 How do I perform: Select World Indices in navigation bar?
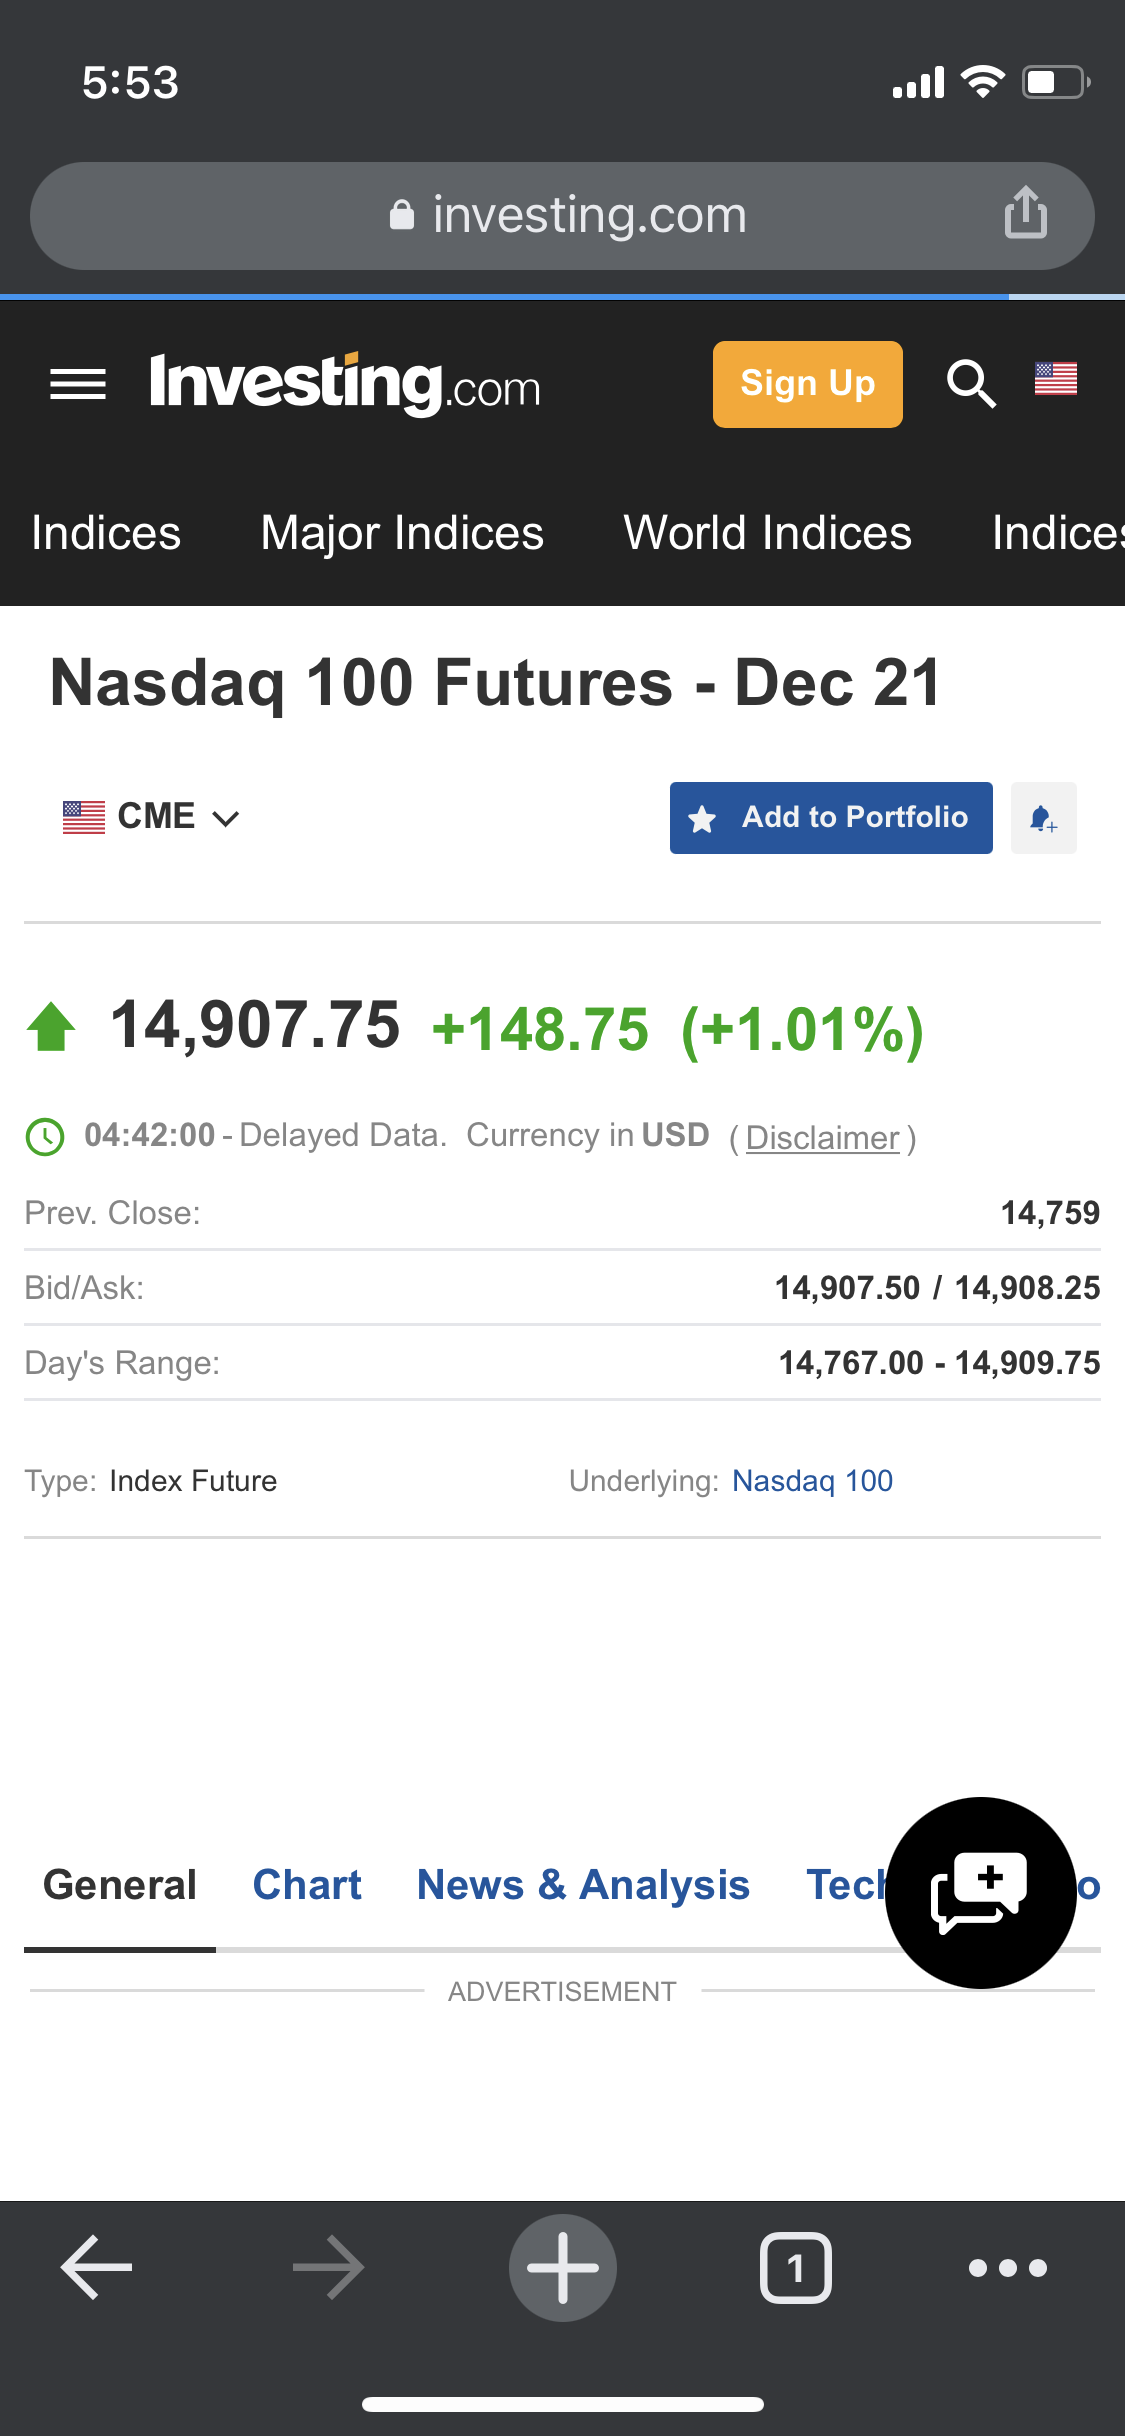click(767, 533)
